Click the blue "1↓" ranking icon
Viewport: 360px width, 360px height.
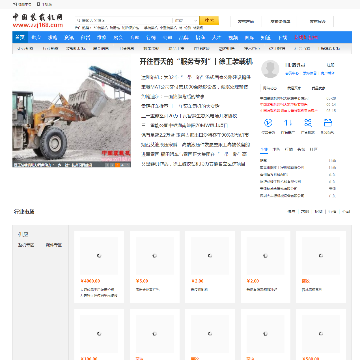pos(288,123)
